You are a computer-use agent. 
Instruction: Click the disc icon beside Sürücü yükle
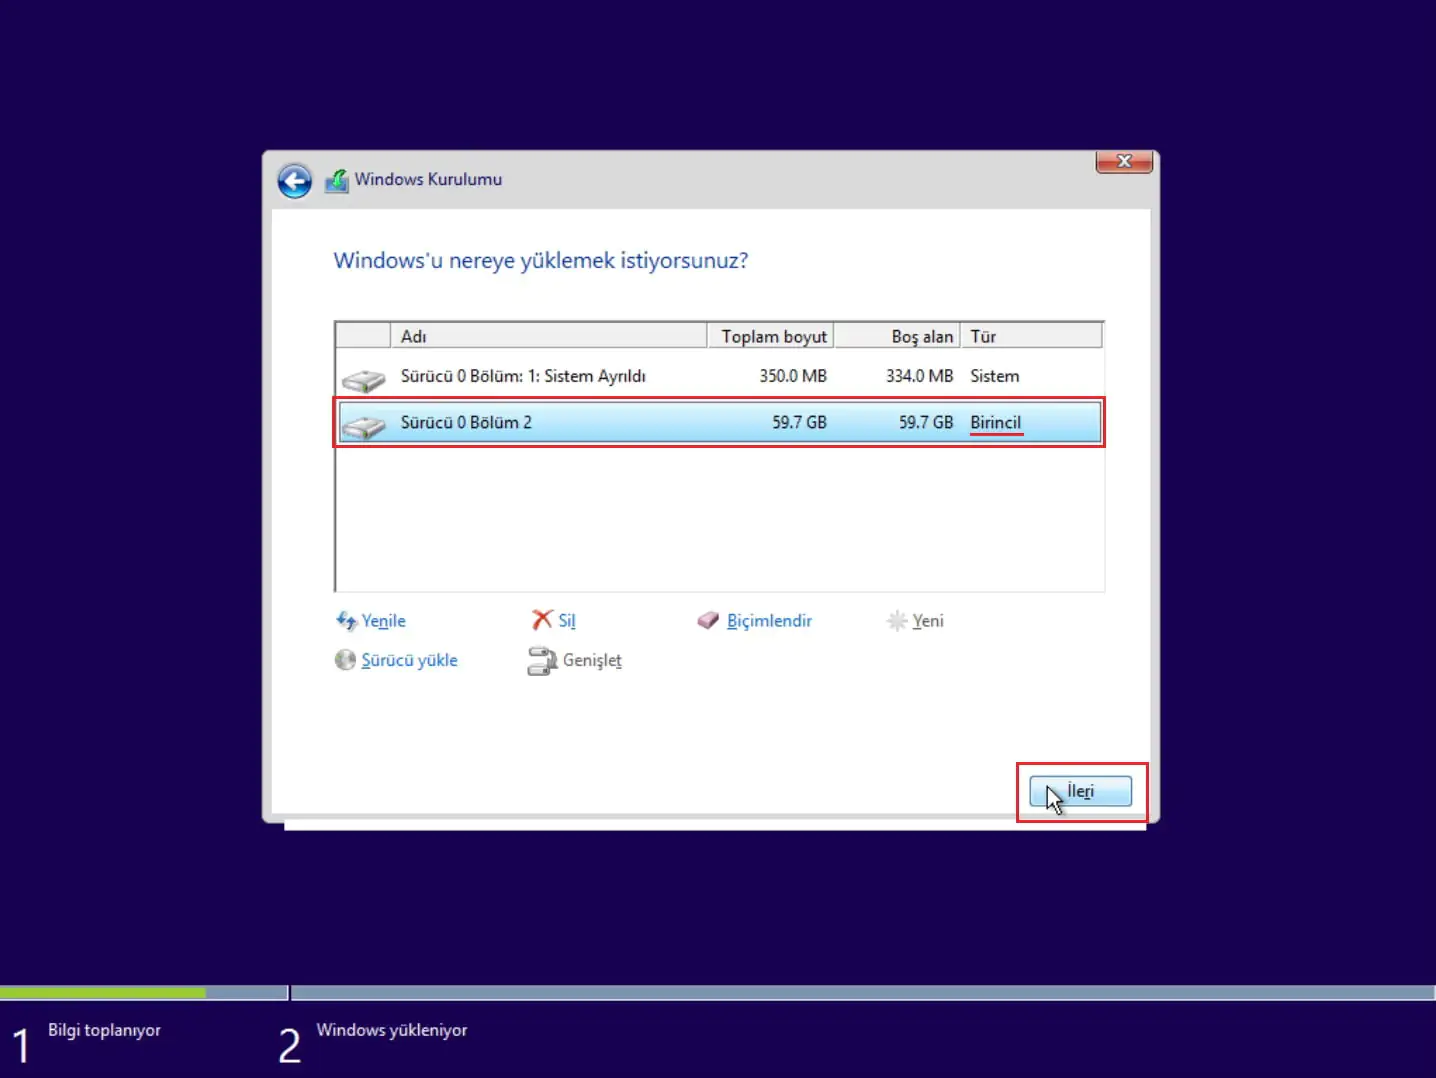pos(345,660)
